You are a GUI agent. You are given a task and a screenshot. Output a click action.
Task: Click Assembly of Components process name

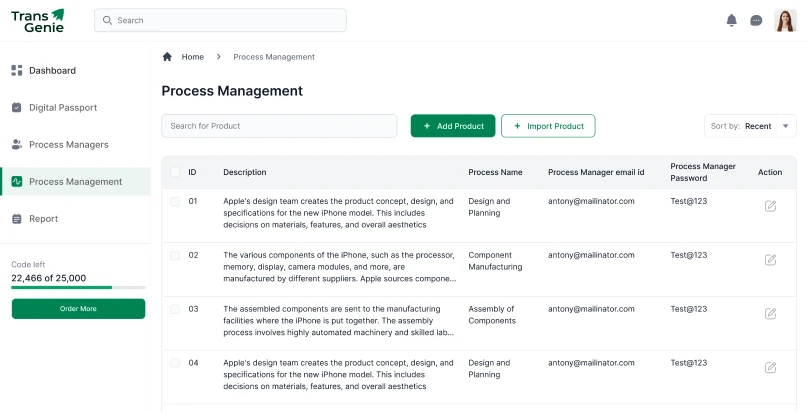tap(492, 315)
